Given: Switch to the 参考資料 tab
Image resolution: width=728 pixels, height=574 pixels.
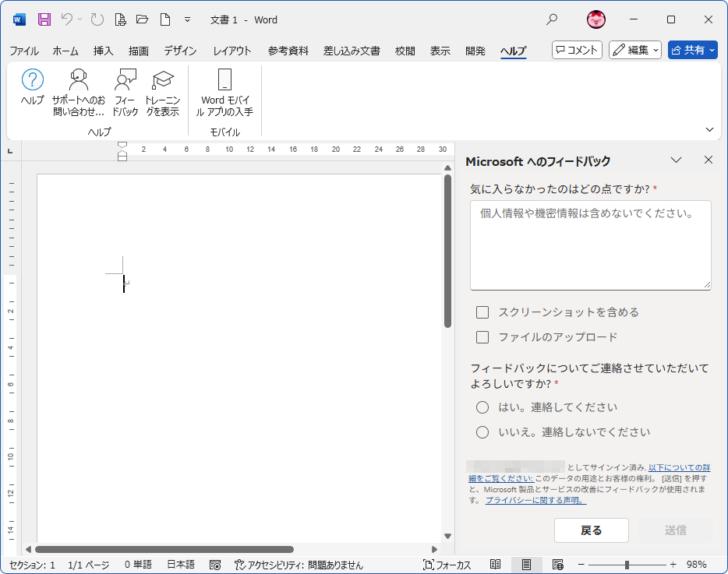Looking at the screenshot, I should click(288, 51).
